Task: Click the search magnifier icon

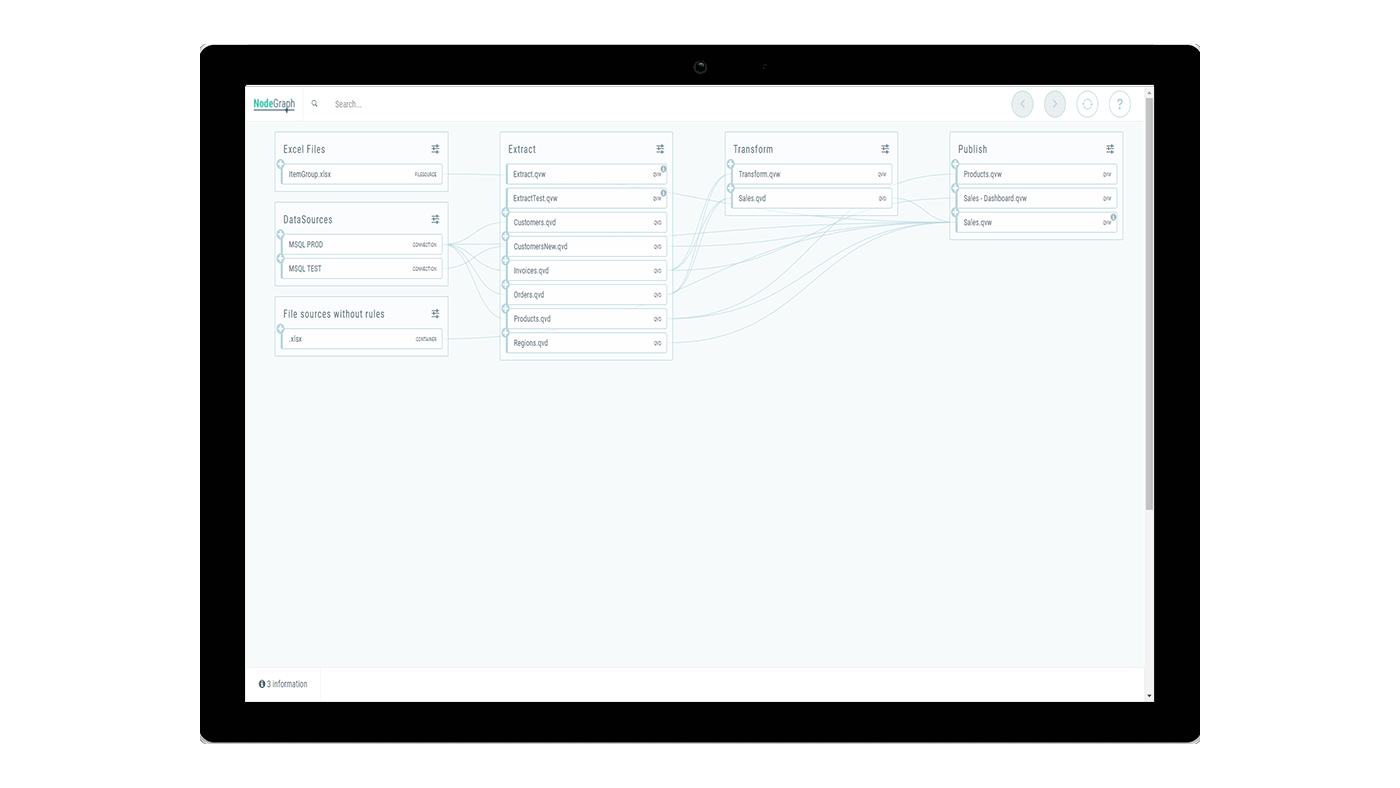Action: 315,104
